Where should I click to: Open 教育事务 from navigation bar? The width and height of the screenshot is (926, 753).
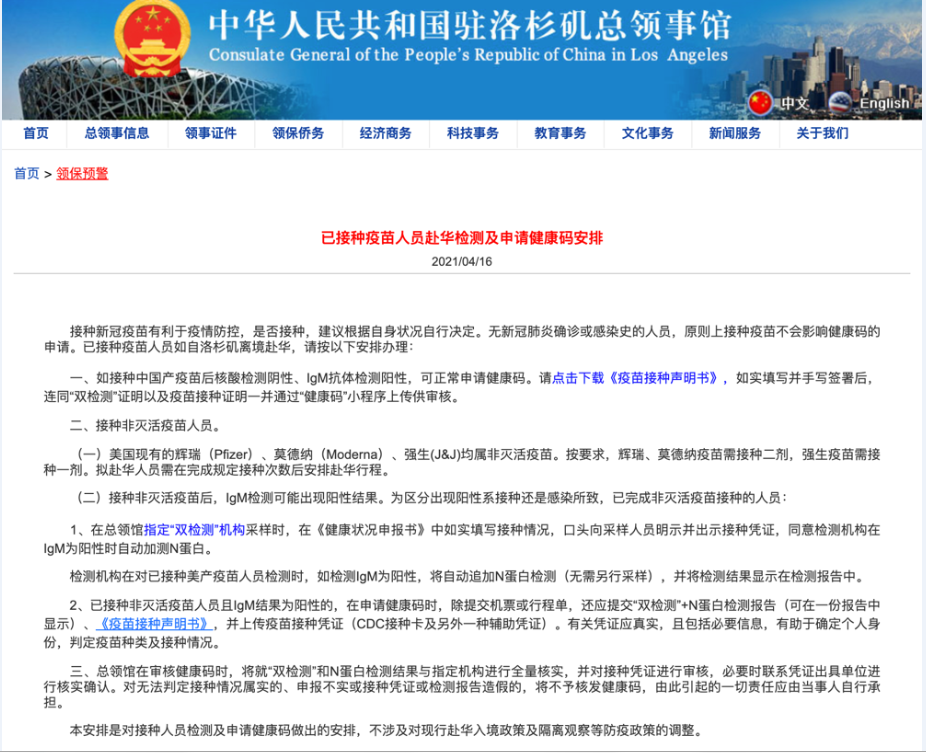[560, 133]
